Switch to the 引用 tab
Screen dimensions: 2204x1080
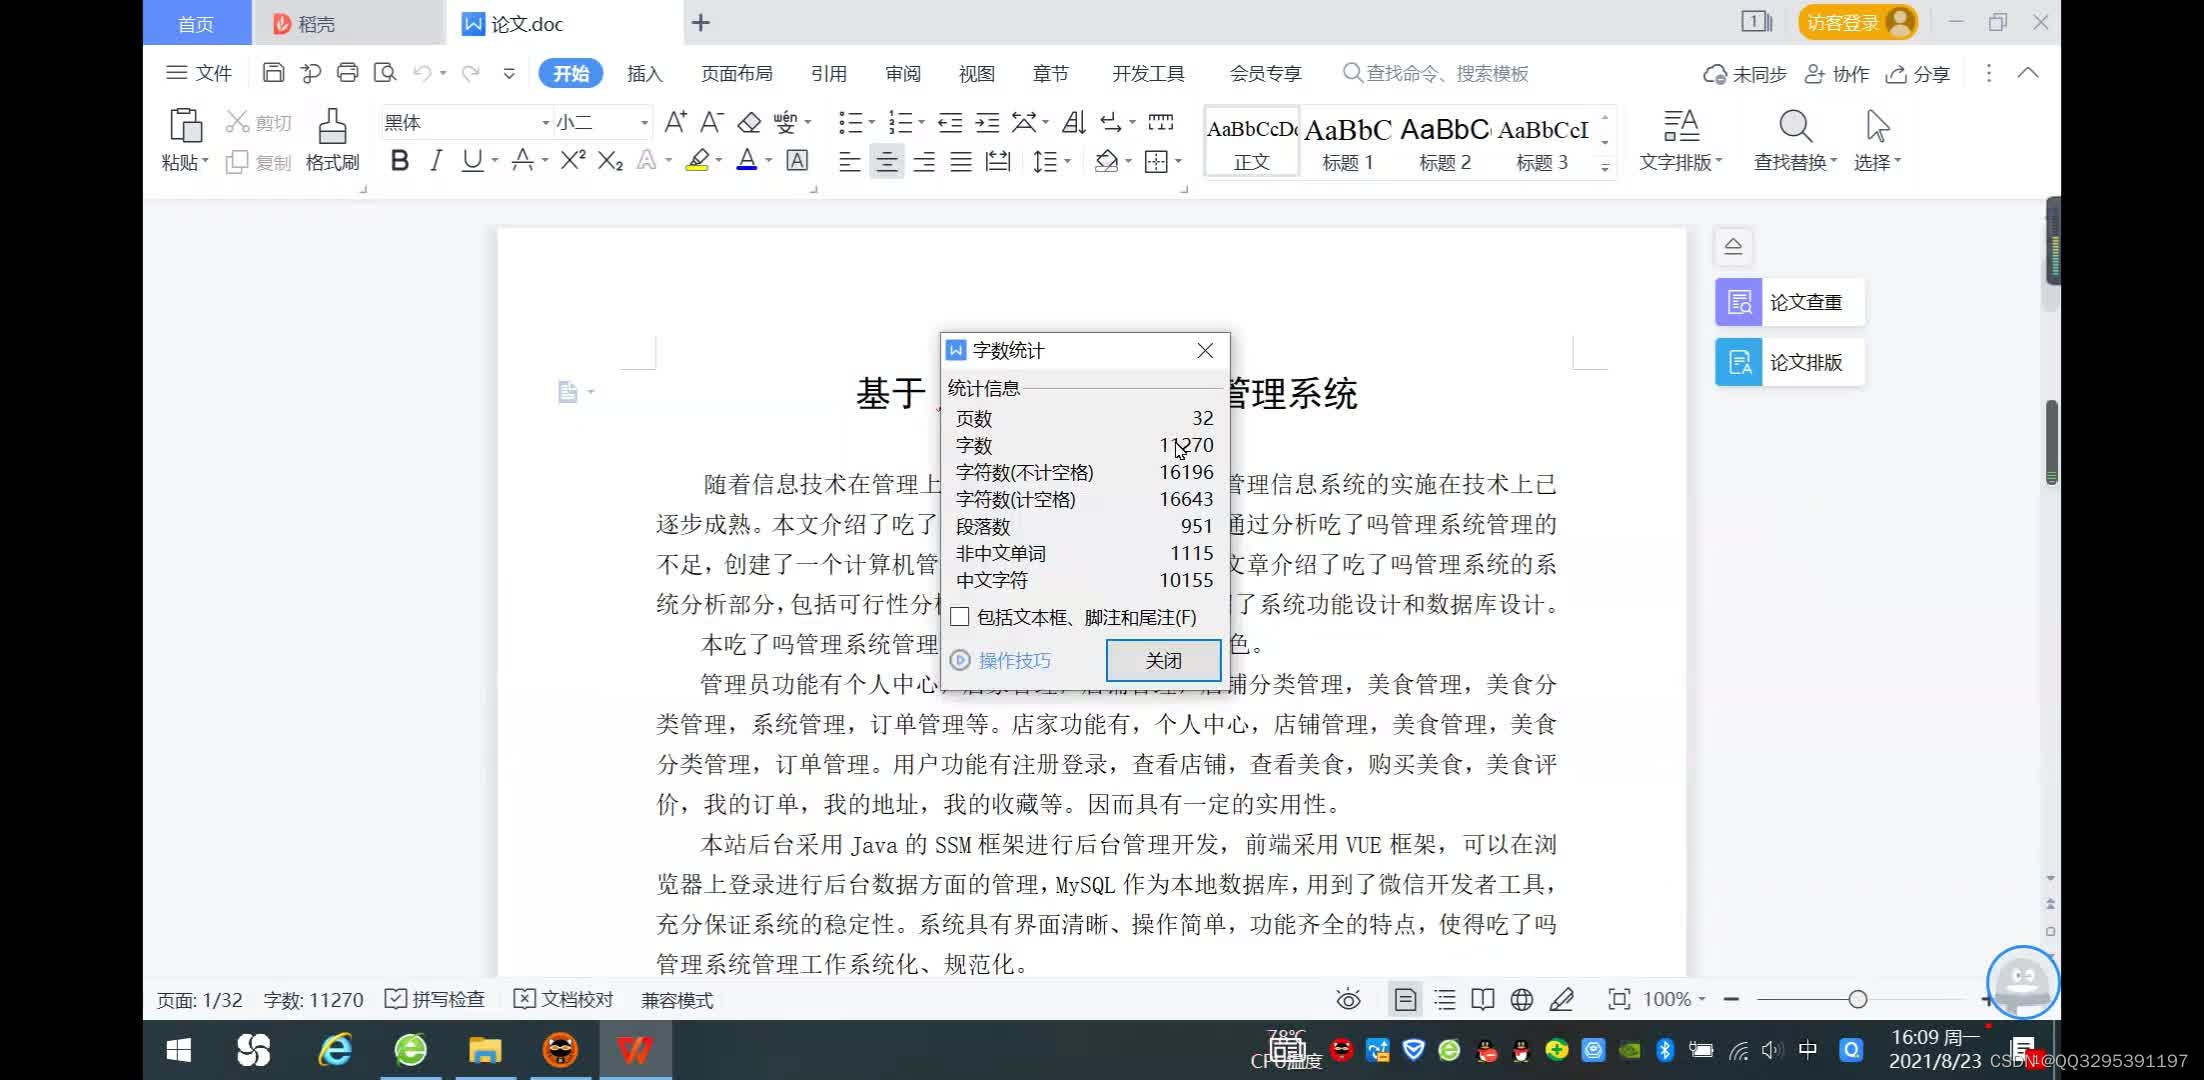[x=829, y=73]
